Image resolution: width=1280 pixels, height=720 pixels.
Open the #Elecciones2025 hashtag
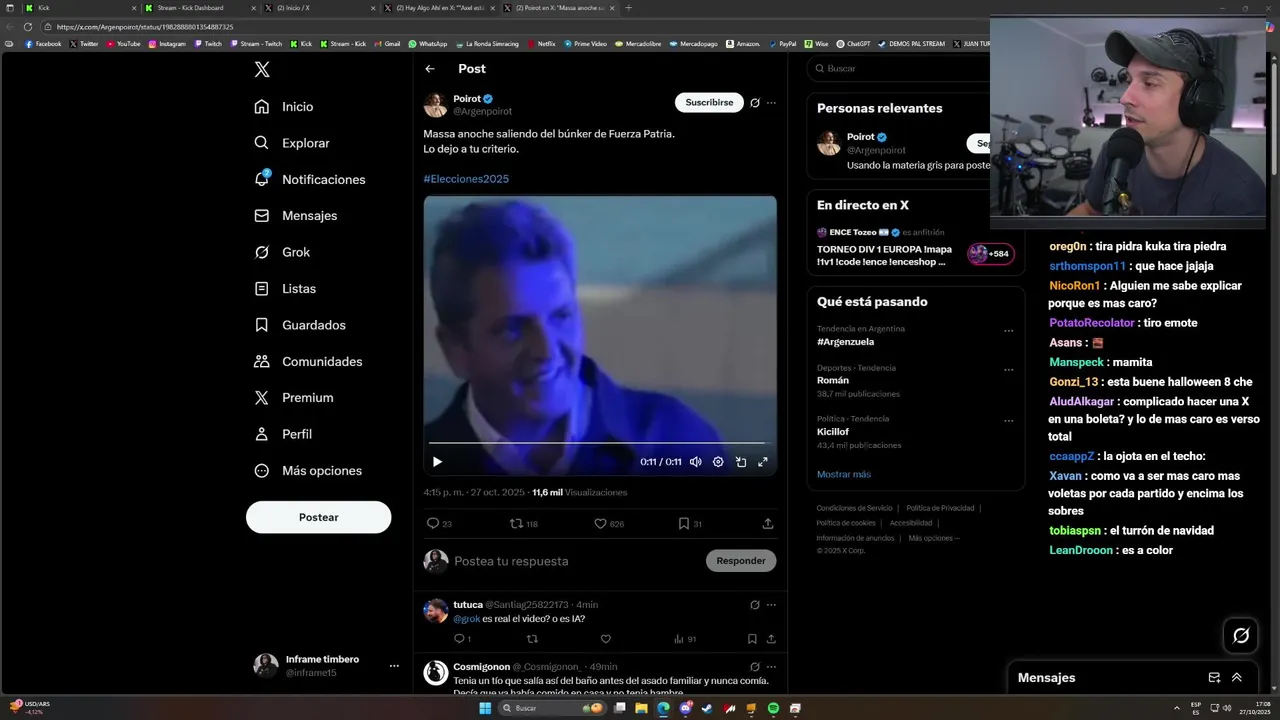466,179
